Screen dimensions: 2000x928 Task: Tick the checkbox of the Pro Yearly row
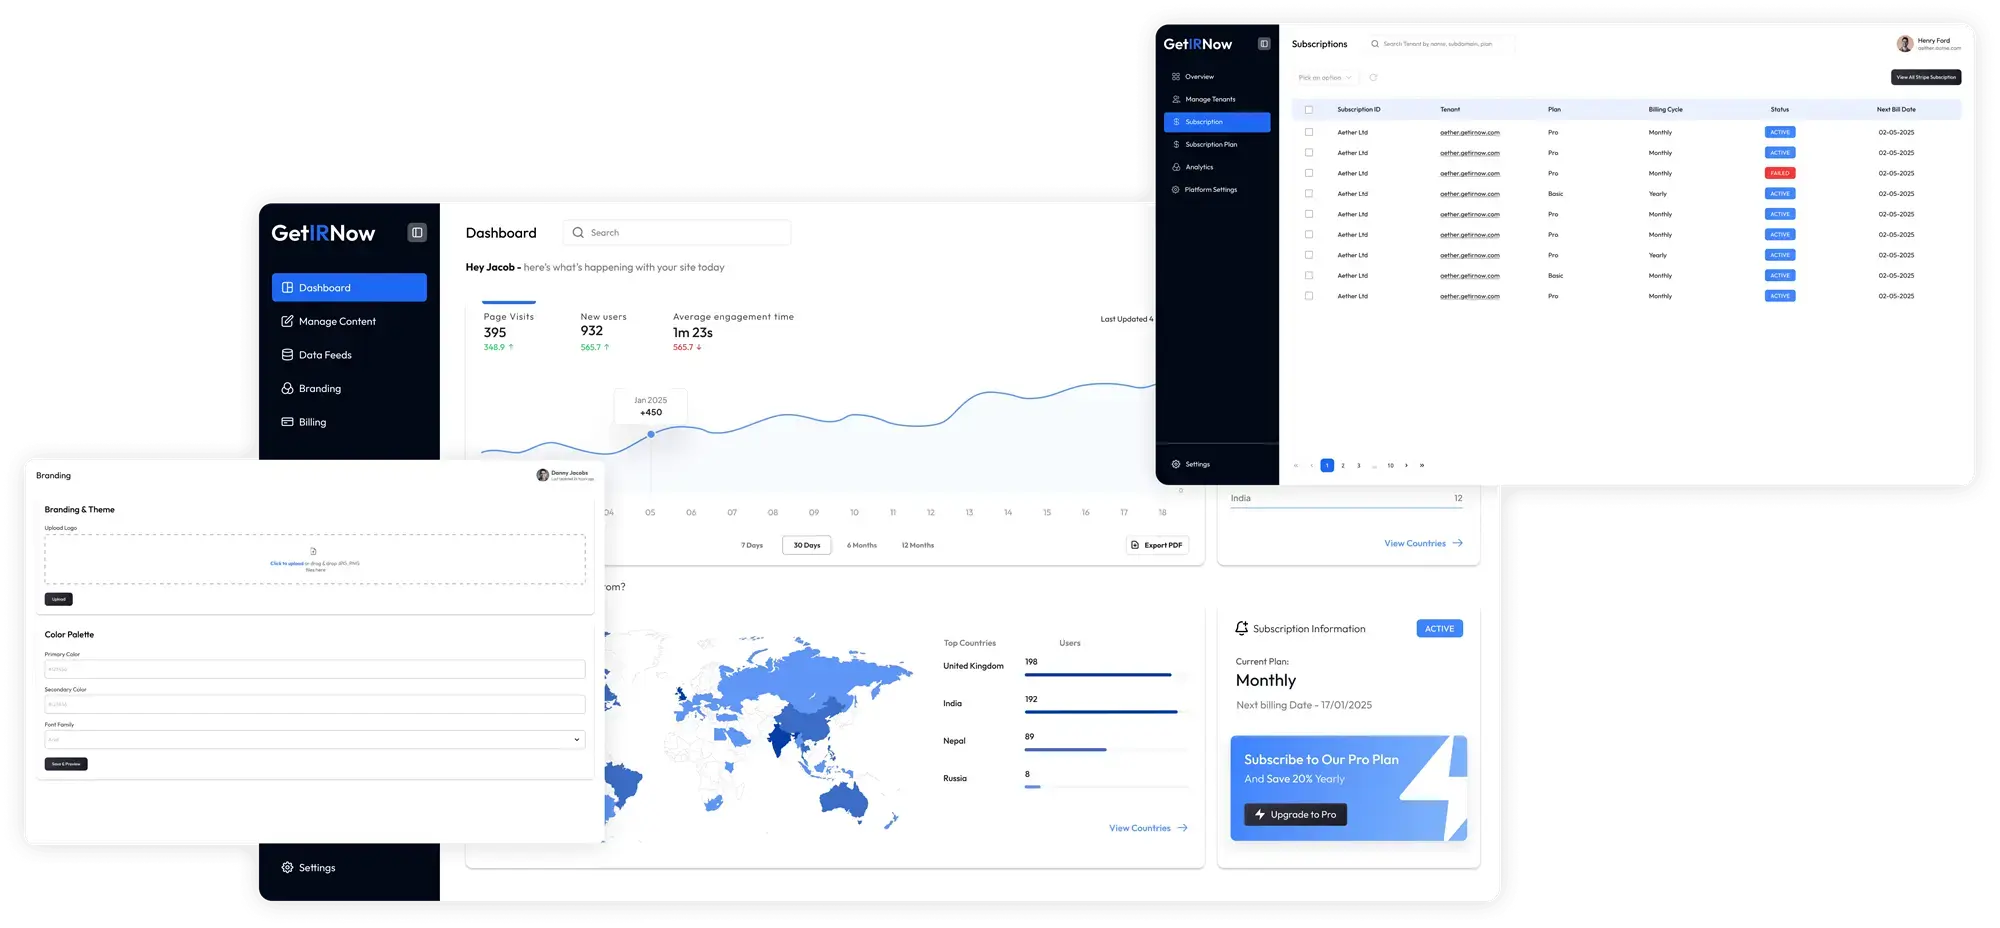pyautogui.click(x=1308, y=255)
